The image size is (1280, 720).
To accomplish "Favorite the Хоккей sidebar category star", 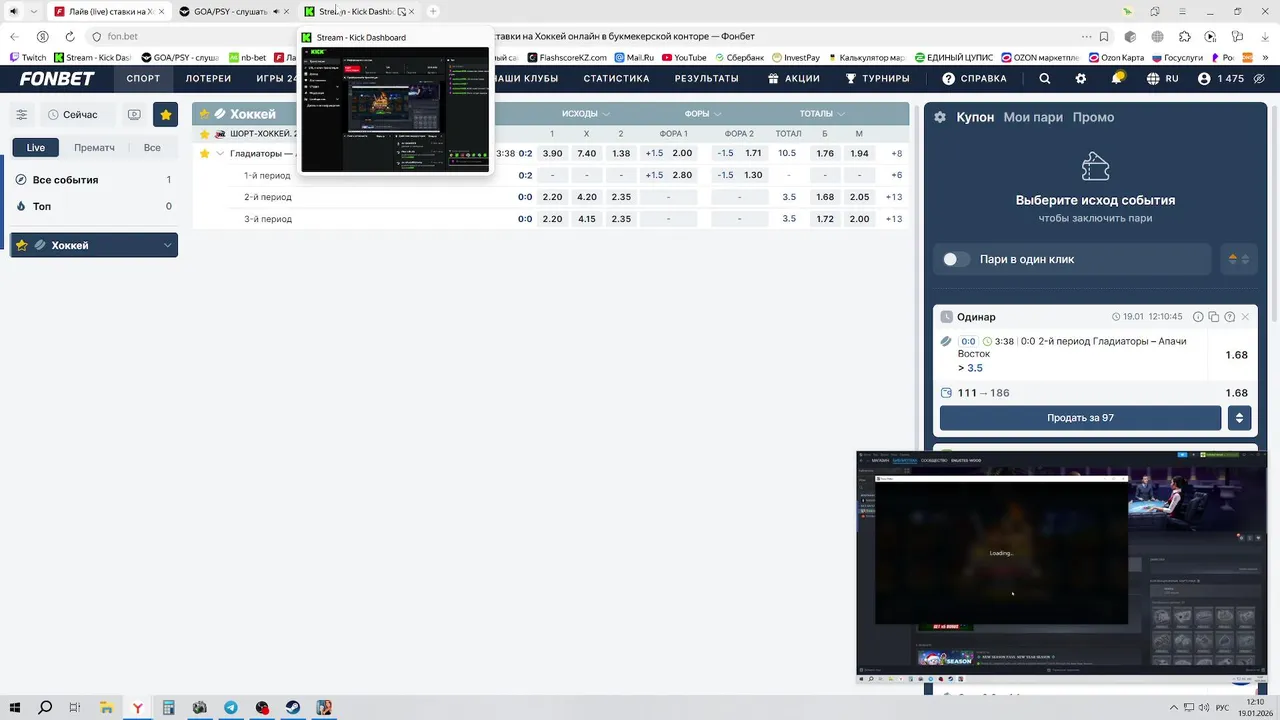I will coord(22,245).
